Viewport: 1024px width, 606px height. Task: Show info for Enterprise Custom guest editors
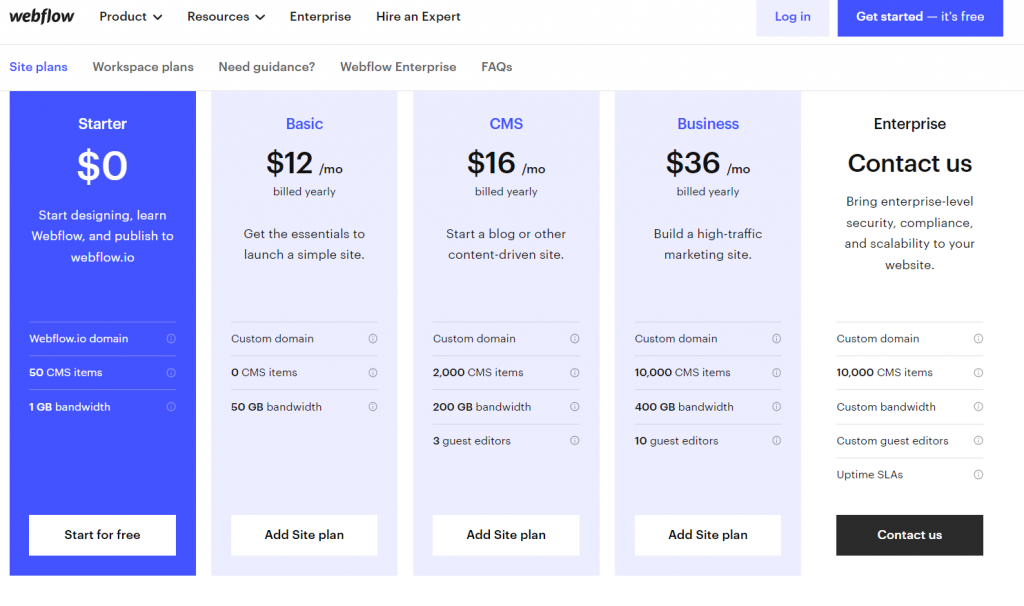978,441
